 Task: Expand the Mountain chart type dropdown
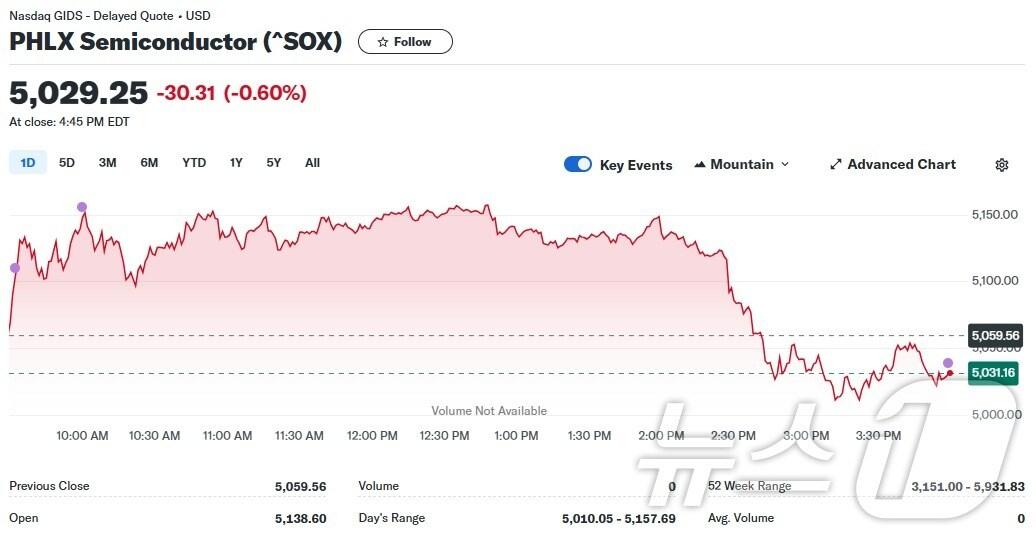point(741,165)
